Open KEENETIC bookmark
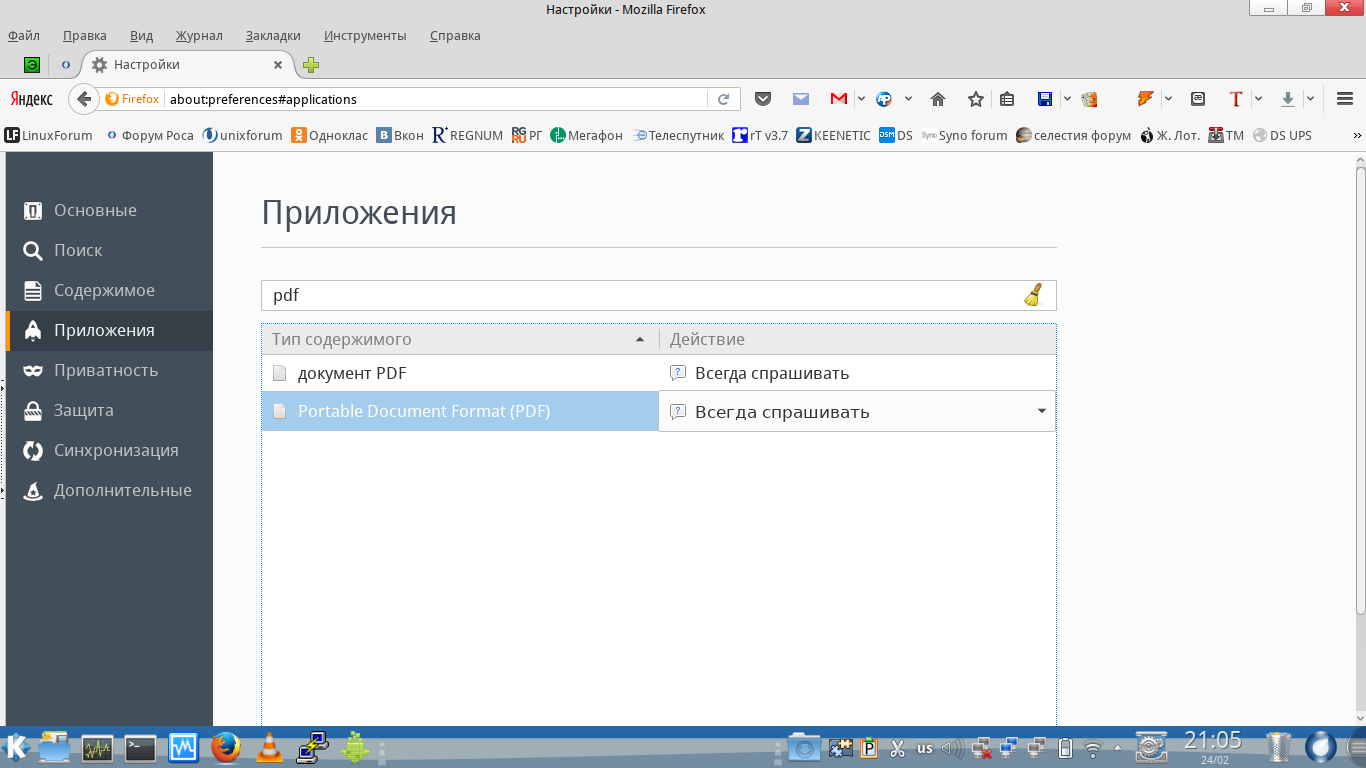The width and height of the screenshot is (1366, 768). click(x=834, y=135)
